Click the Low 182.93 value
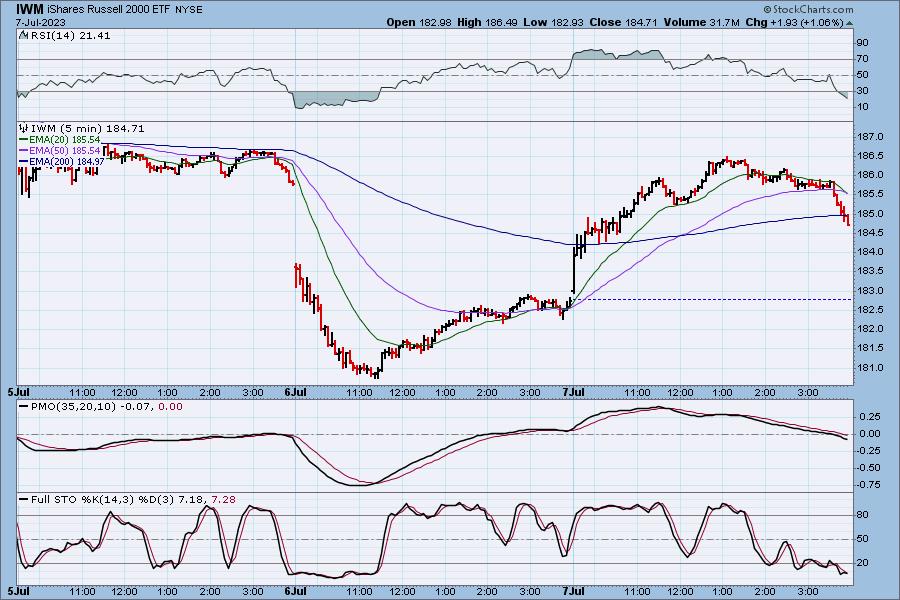 [x=553, y=22]
